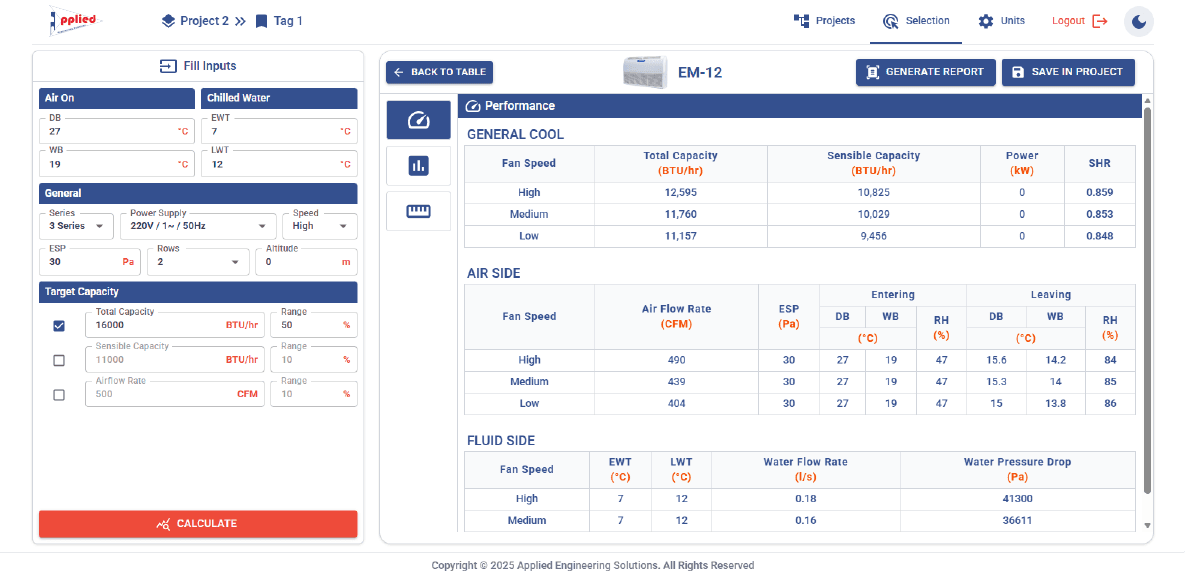Switch to the Units tab
This screenshot has width=1185, height=576.
(1001, 21)
